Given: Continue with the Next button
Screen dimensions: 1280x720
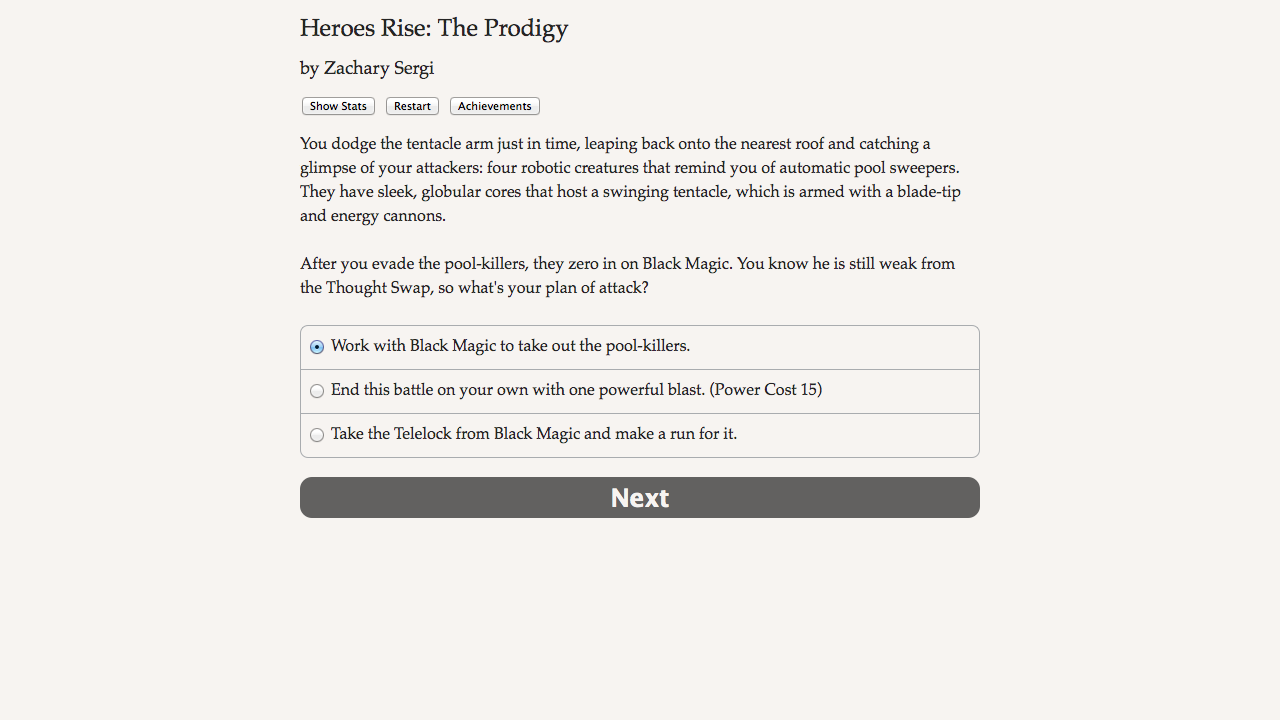Looking at the screenshot, I should [x=640, y=497].
